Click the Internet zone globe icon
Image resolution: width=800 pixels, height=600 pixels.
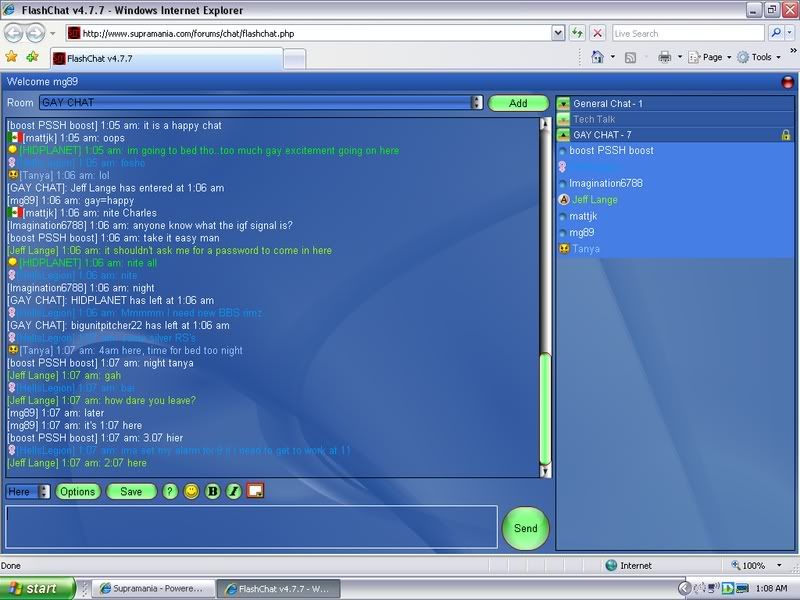[611, 565]
